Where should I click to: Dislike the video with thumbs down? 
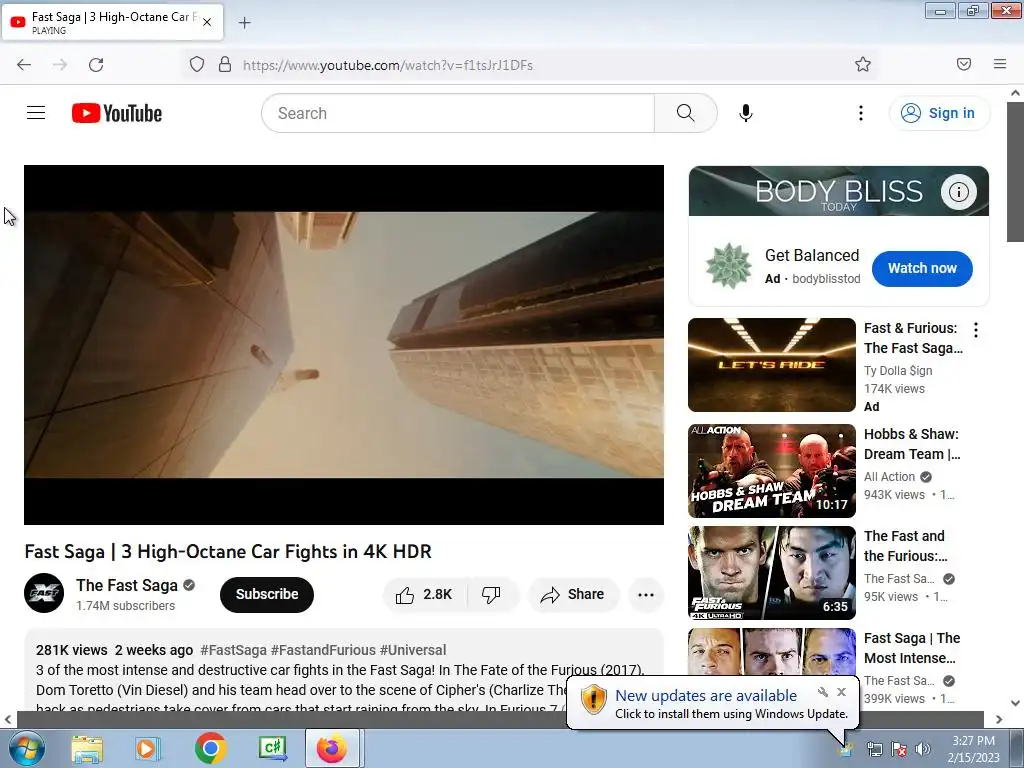491,594
